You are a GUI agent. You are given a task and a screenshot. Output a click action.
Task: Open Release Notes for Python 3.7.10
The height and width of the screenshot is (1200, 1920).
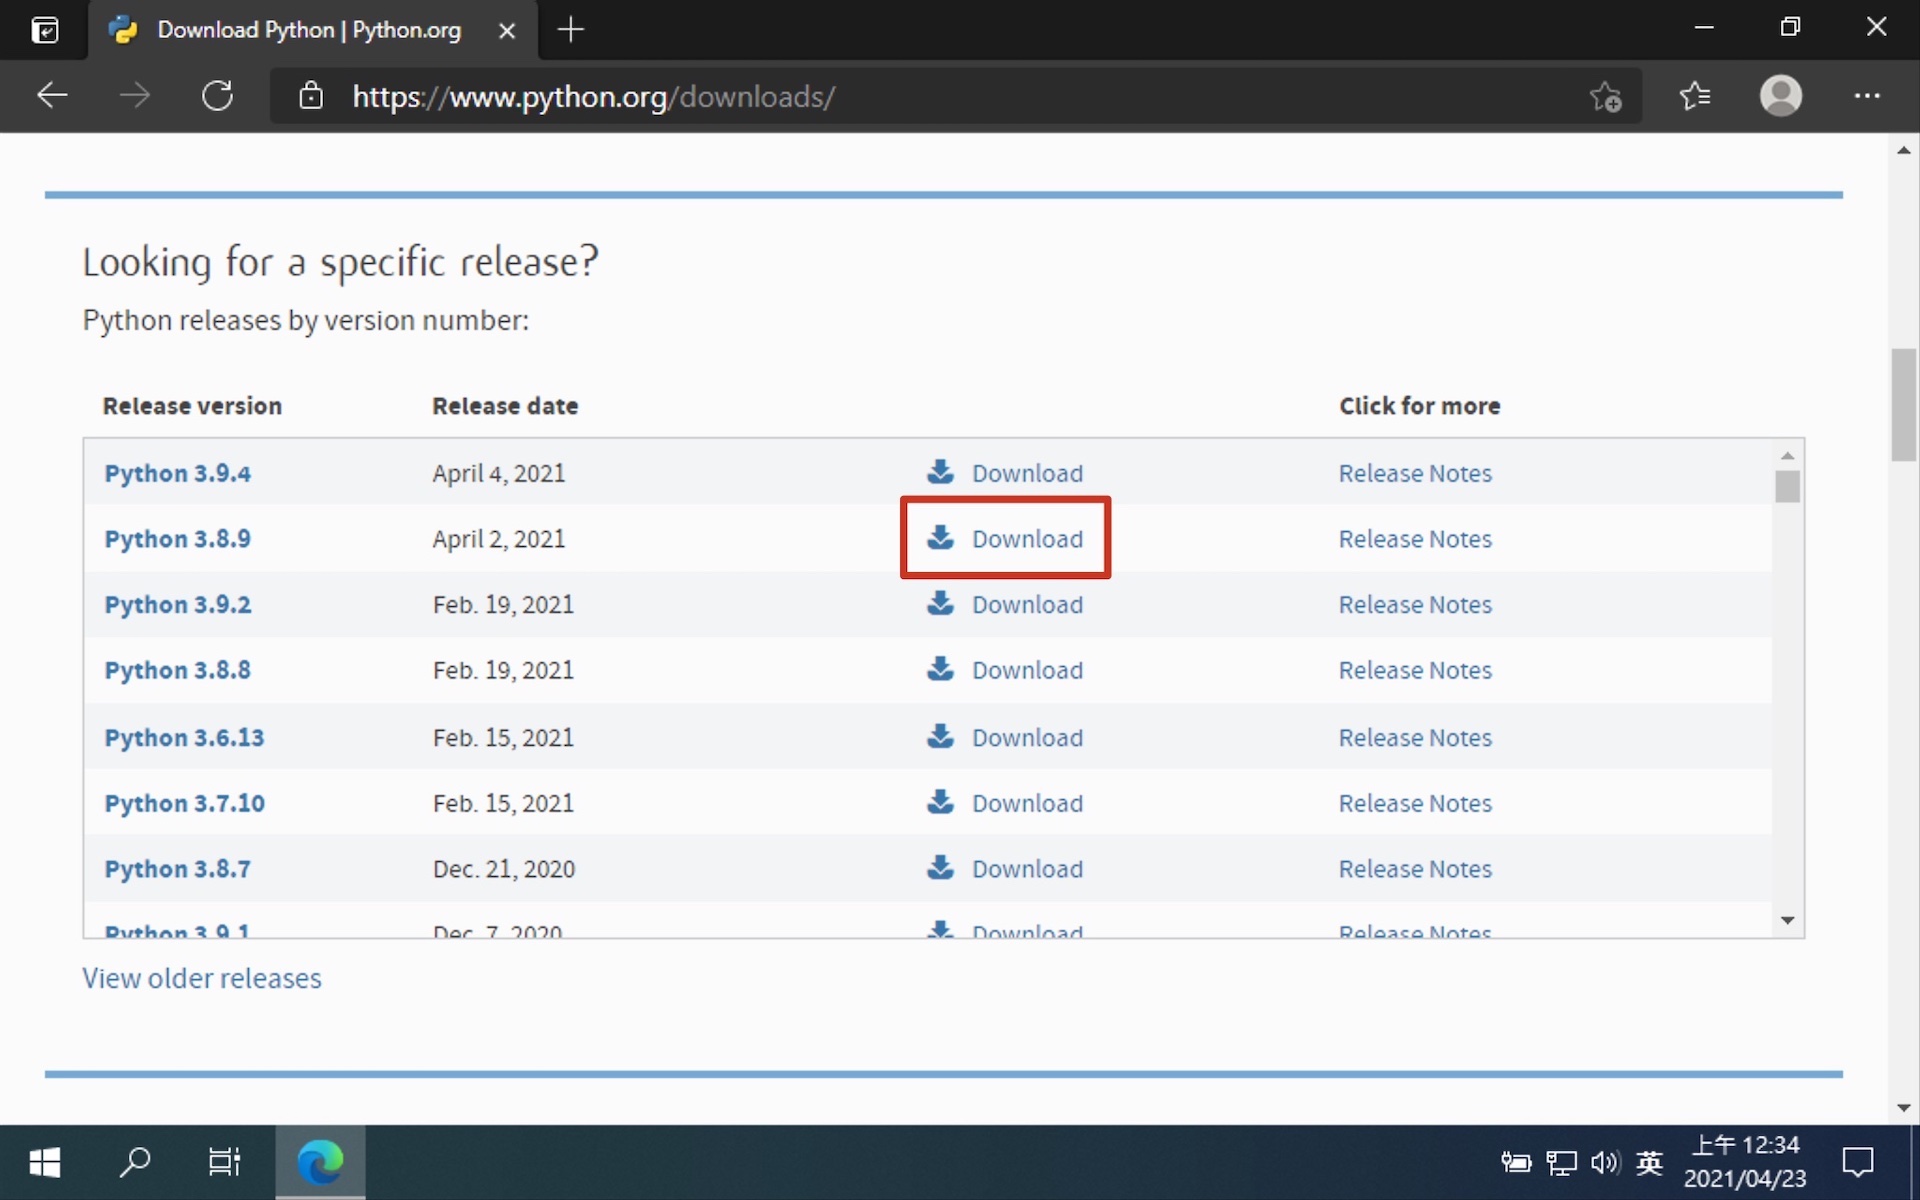click(x=1415, y=803)
